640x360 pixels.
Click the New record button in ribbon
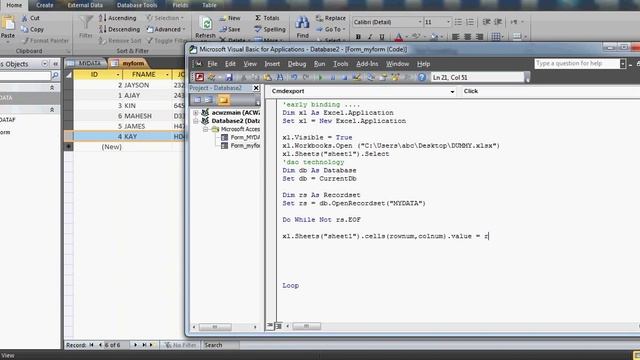tap(230, 18)
